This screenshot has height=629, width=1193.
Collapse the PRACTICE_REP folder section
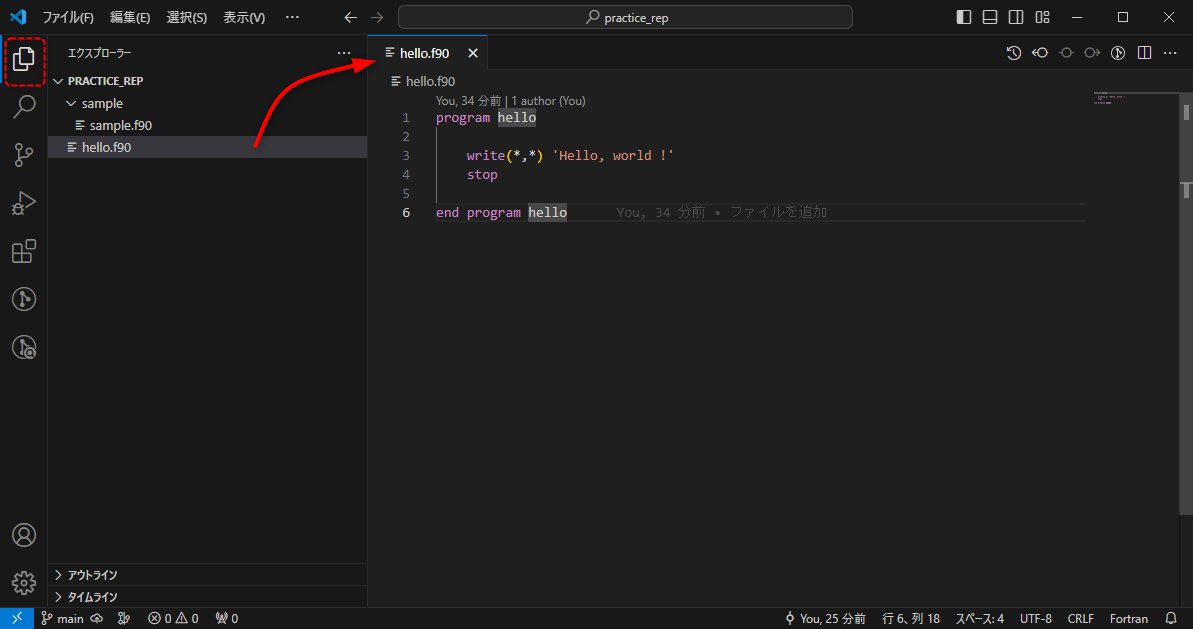tap(207, 81)
